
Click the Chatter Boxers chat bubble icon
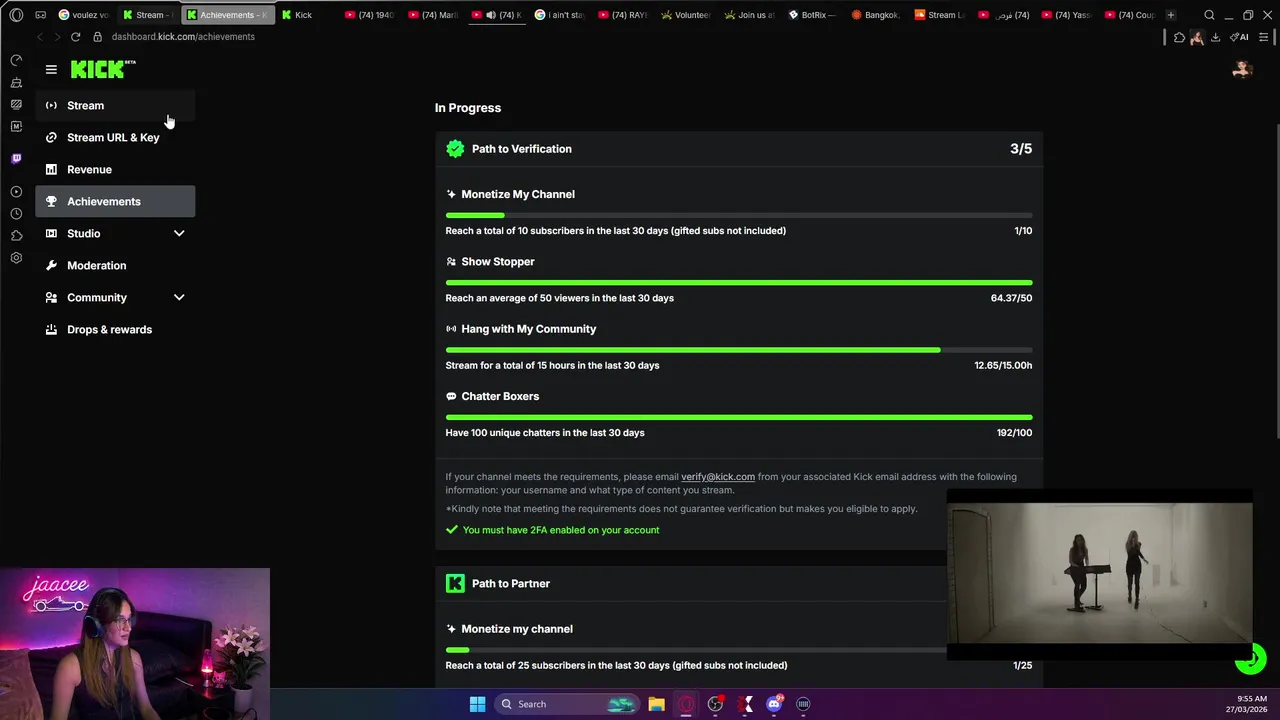[451, 396]
